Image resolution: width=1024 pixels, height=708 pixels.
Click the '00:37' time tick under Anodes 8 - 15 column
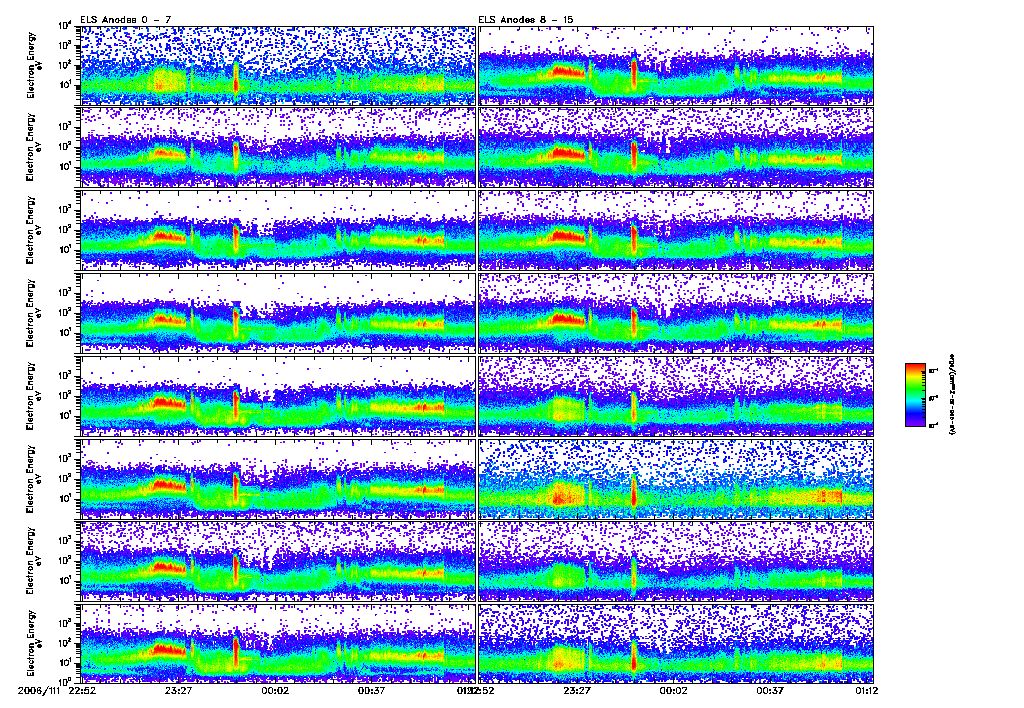click(770, 690)
